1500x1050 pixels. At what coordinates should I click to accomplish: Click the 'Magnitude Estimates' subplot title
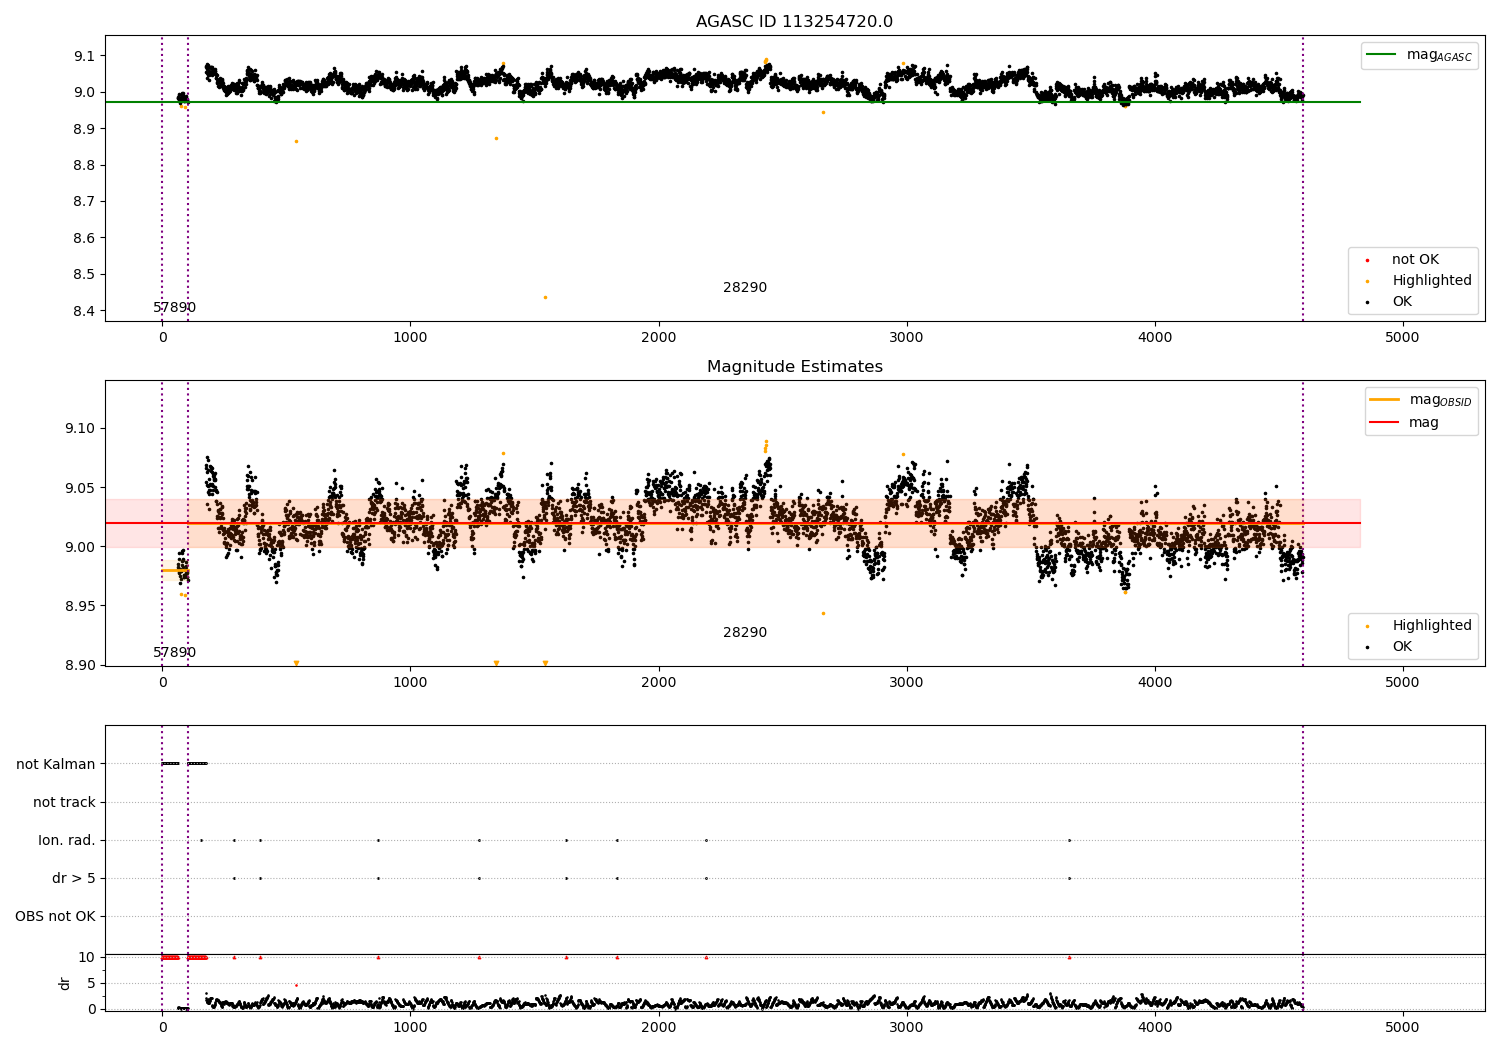pyautogui.click(x=794, y=367)
